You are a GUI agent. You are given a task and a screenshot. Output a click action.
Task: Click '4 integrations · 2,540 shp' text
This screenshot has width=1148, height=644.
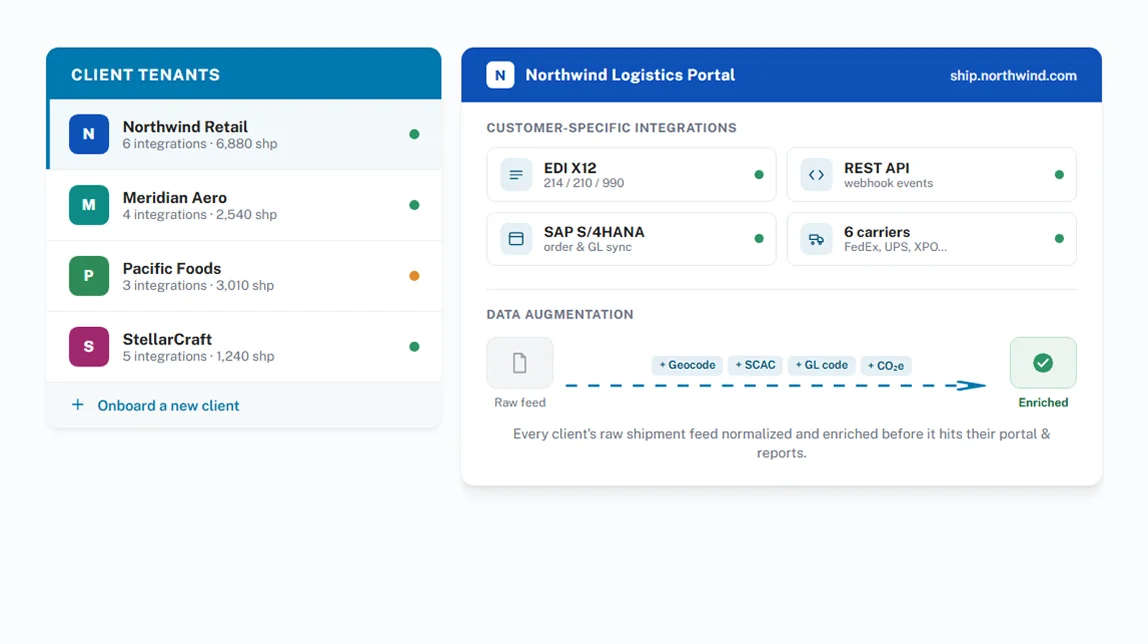200,215
